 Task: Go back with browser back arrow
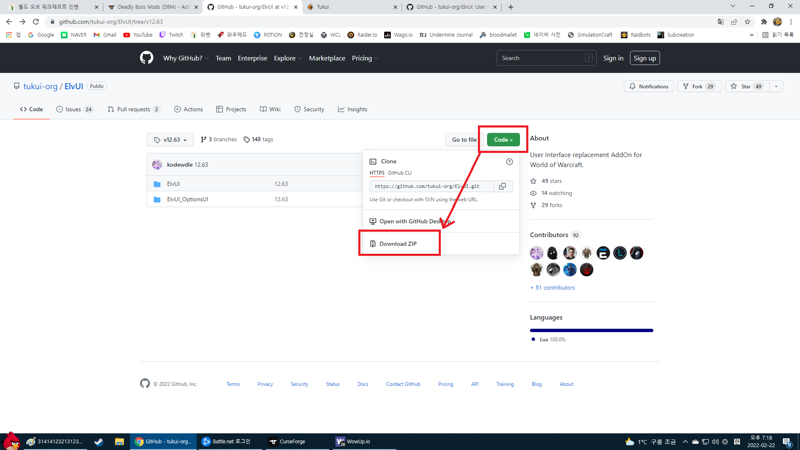9,22
